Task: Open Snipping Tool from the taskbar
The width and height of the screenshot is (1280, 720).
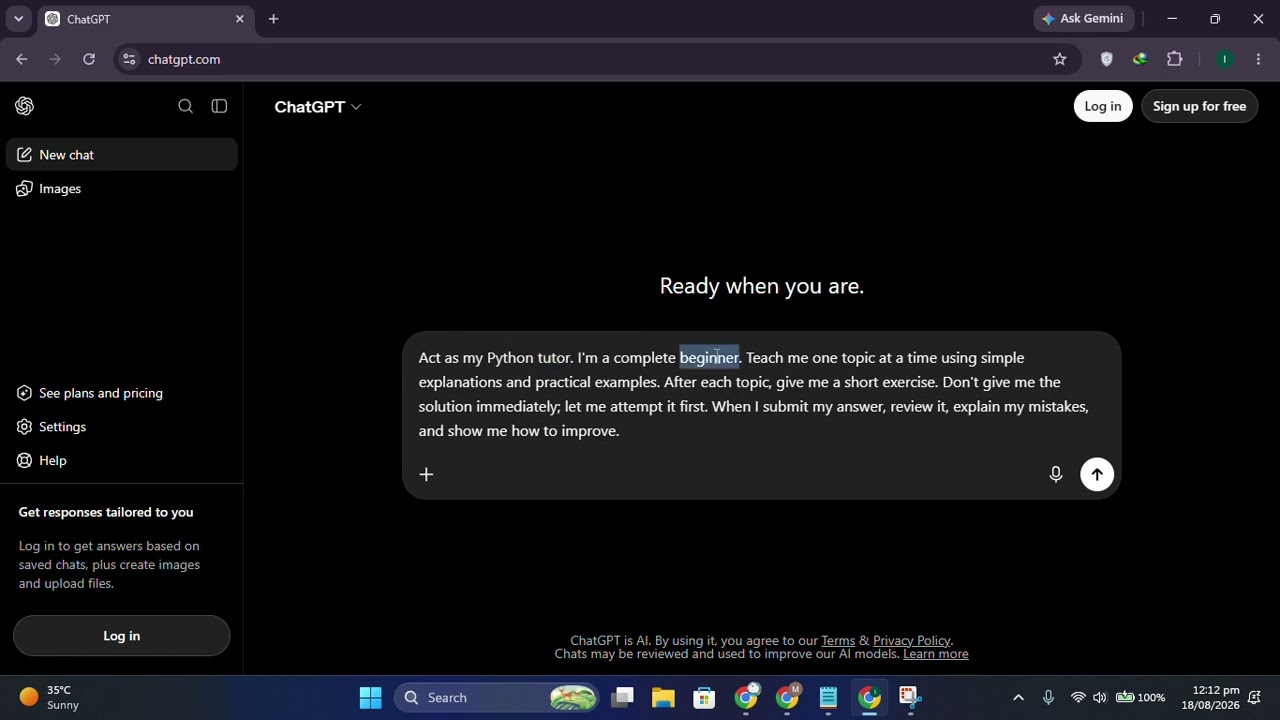Action: point(909,698)
